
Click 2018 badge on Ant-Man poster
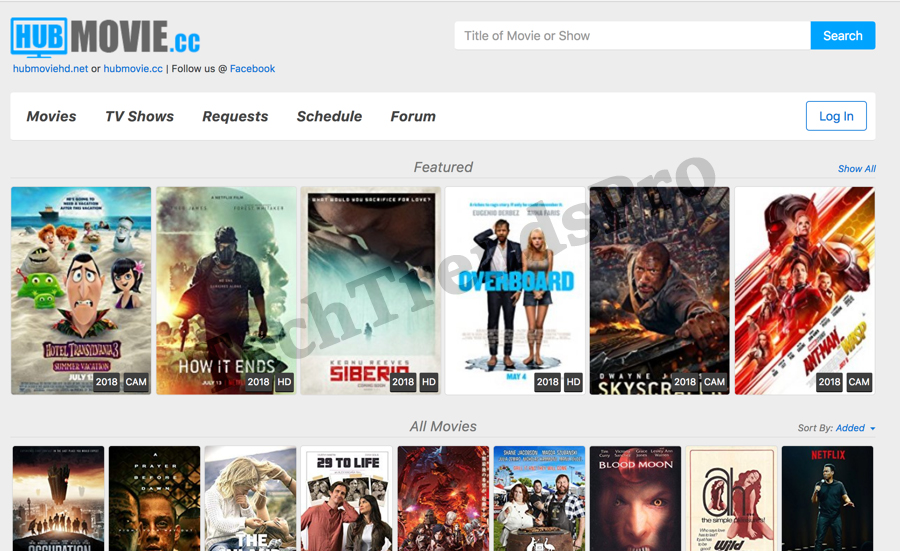tap(829, 382)
